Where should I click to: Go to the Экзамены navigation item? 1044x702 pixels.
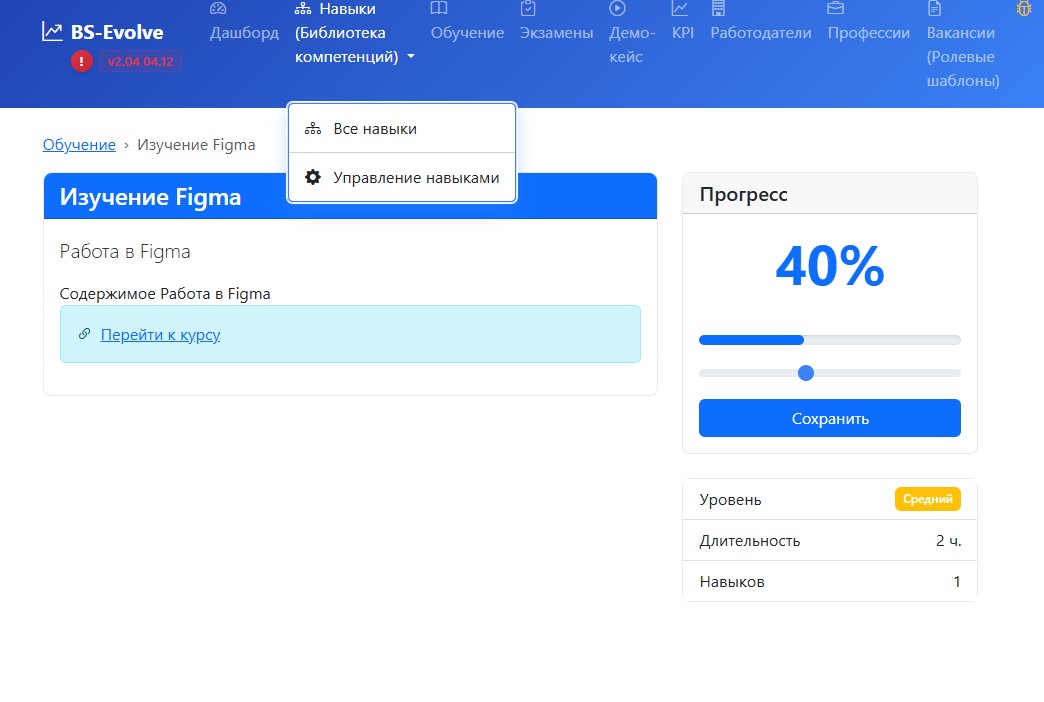[557, 33]
